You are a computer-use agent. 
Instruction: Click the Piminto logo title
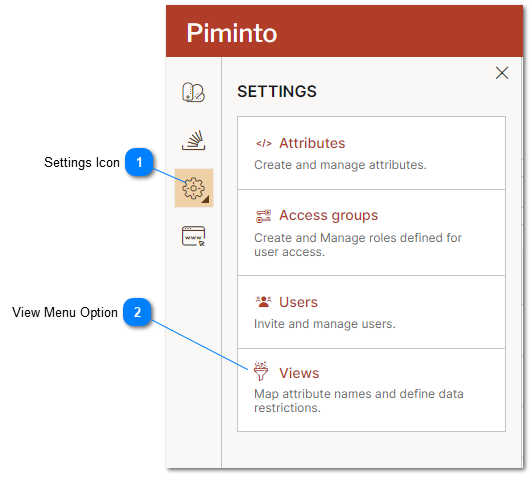[x=232, y=33]
